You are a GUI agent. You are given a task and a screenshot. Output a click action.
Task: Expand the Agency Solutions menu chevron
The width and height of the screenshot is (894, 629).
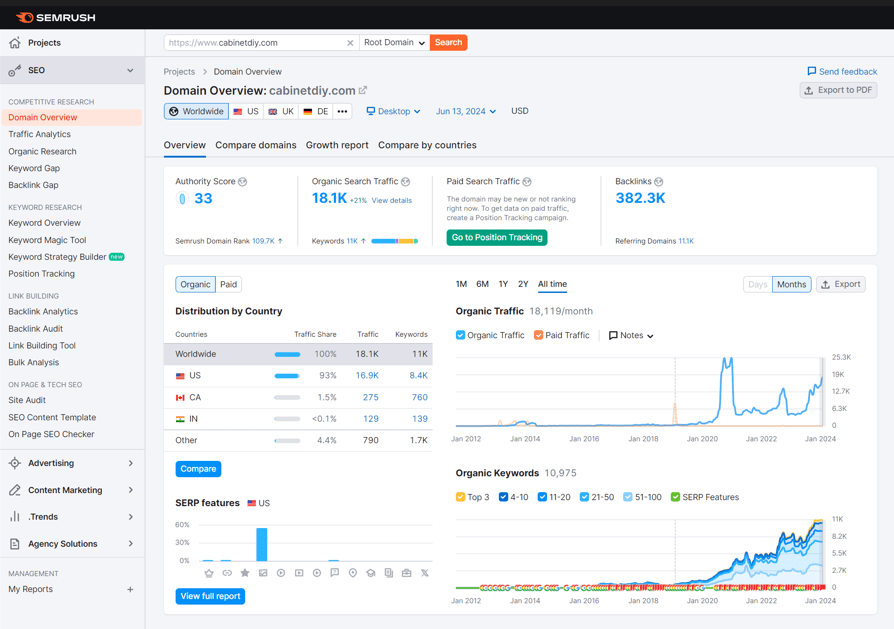pyautogui.click(x=131, y=544)
